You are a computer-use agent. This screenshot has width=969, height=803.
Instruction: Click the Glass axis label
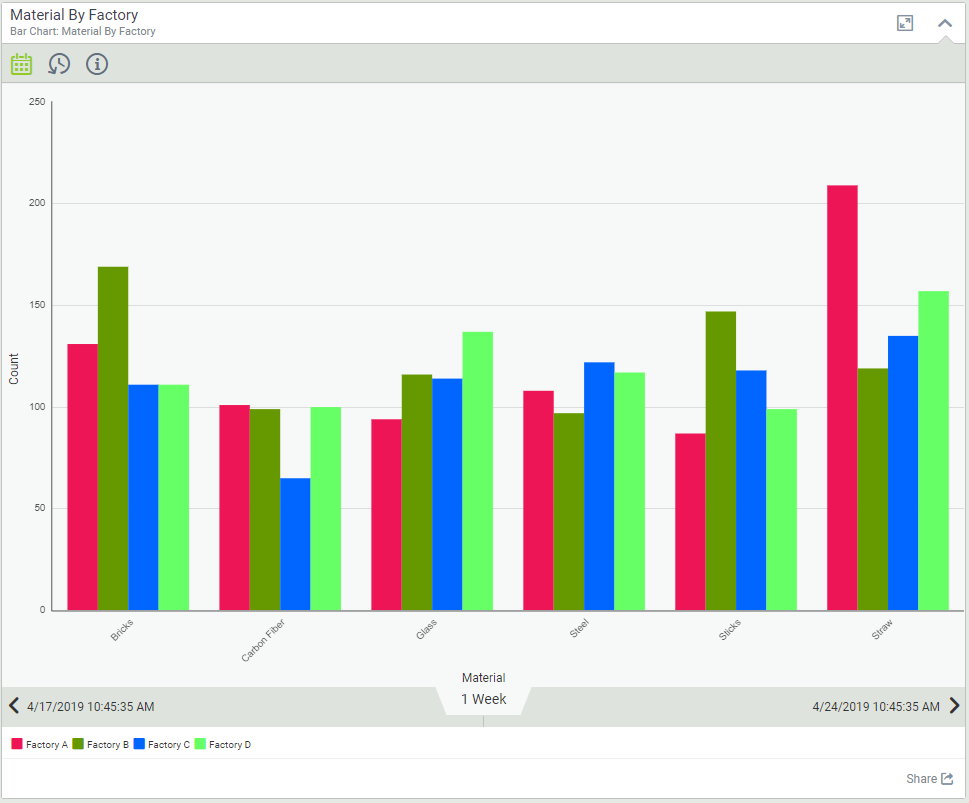click(426, 629)
